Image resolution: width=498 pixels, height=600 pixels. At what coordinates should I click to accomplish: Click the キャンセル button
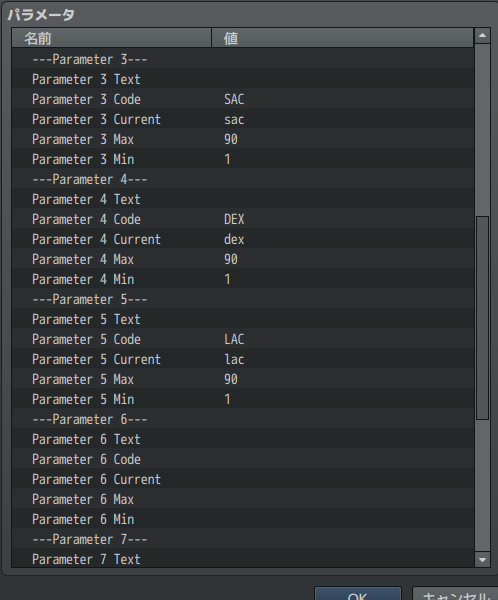point(455,594)
